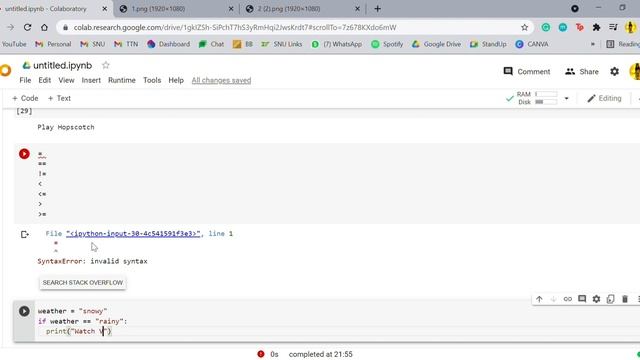This screenshot has height=360, width=640.
Task: Click red error status indicator
Action: 261,354
